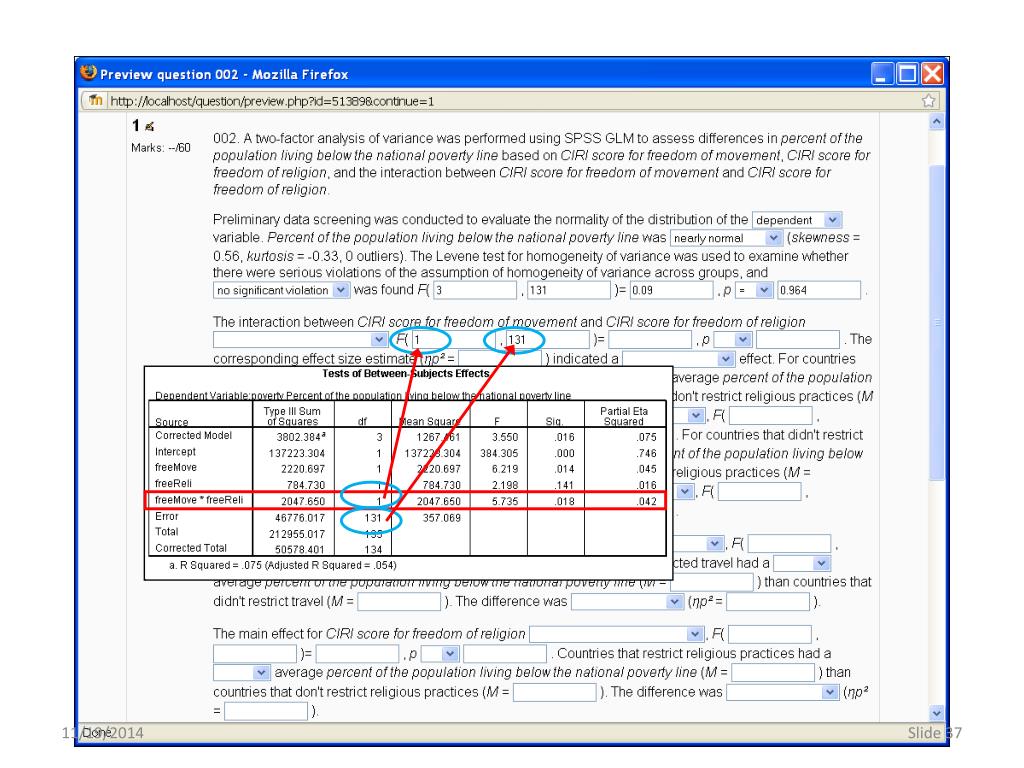This screenshot has height=768, width=1024.
Task: Bookmark this page with the star icon
Action: (928, 101)
